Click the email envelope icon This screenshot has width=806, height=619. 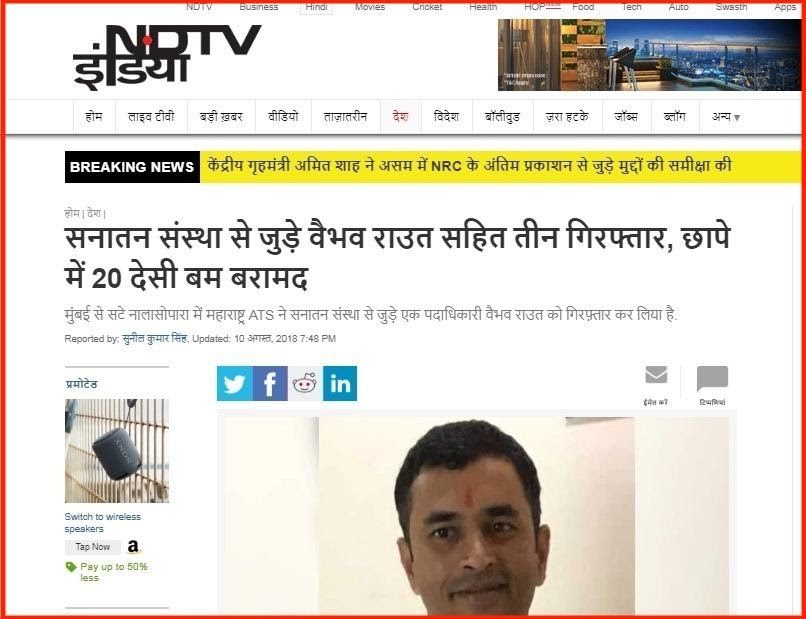pos(656,375)
